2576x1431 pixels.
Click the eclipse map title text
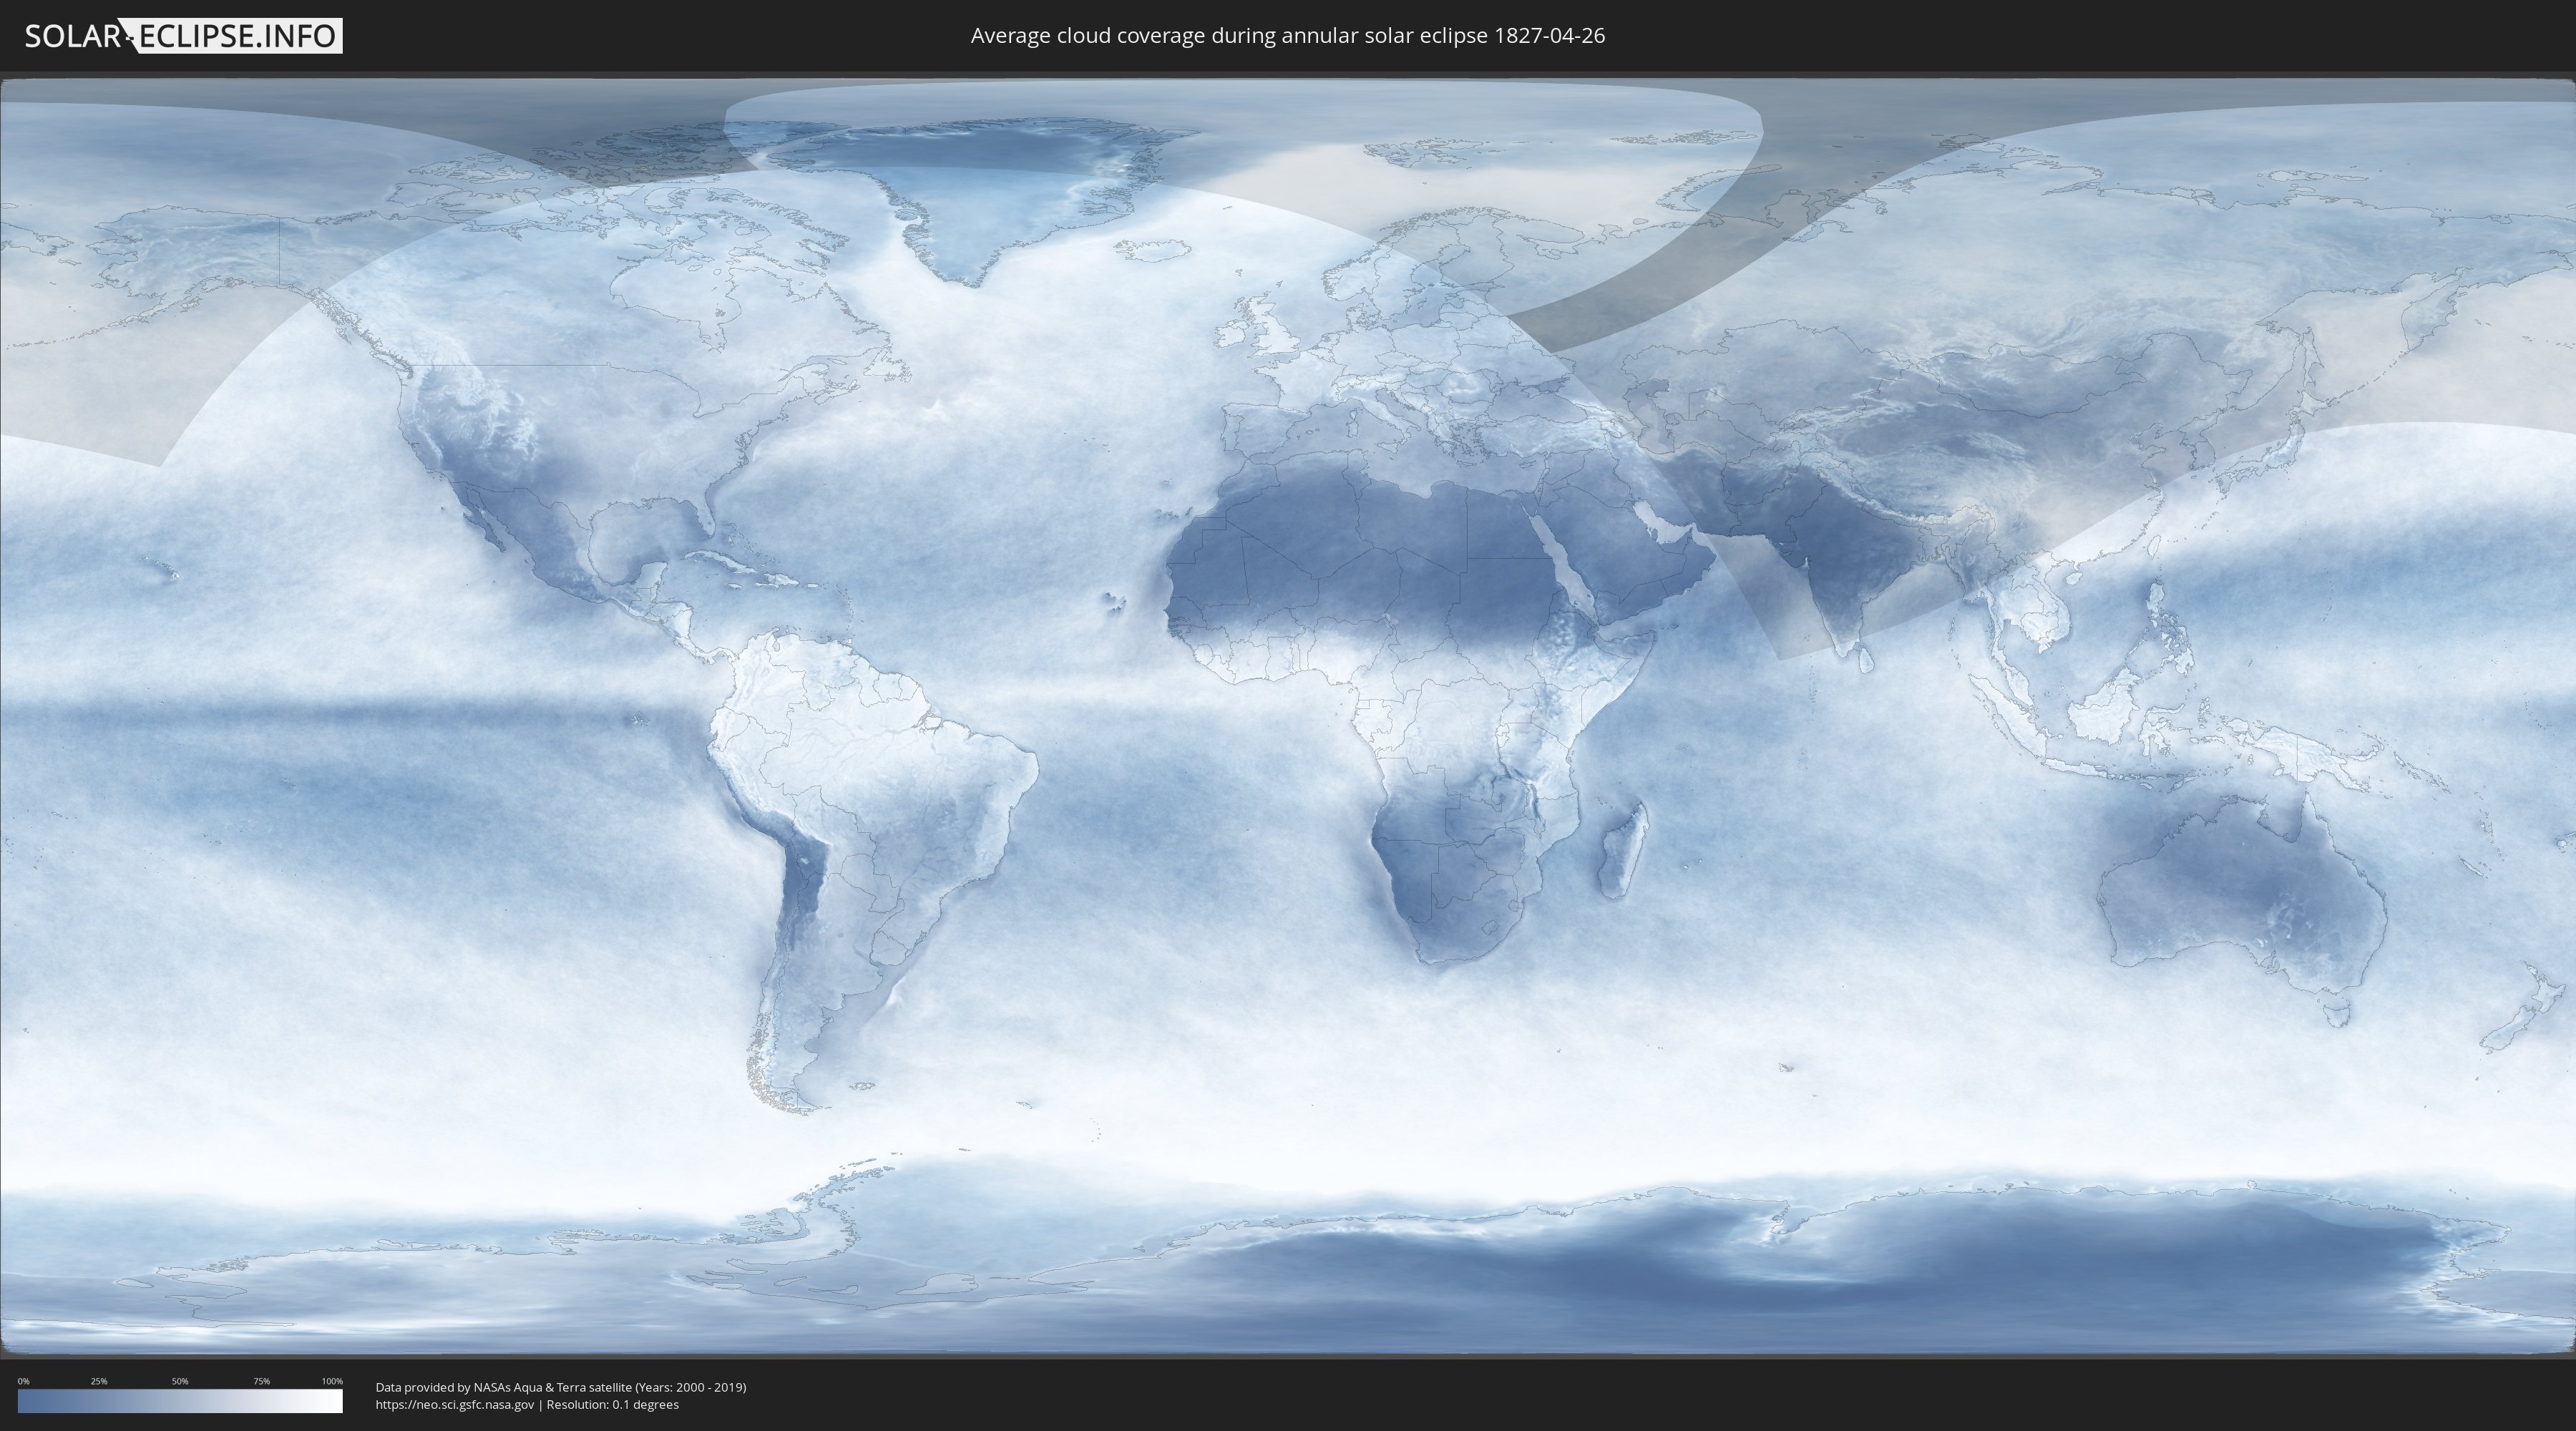point(1287,36)
